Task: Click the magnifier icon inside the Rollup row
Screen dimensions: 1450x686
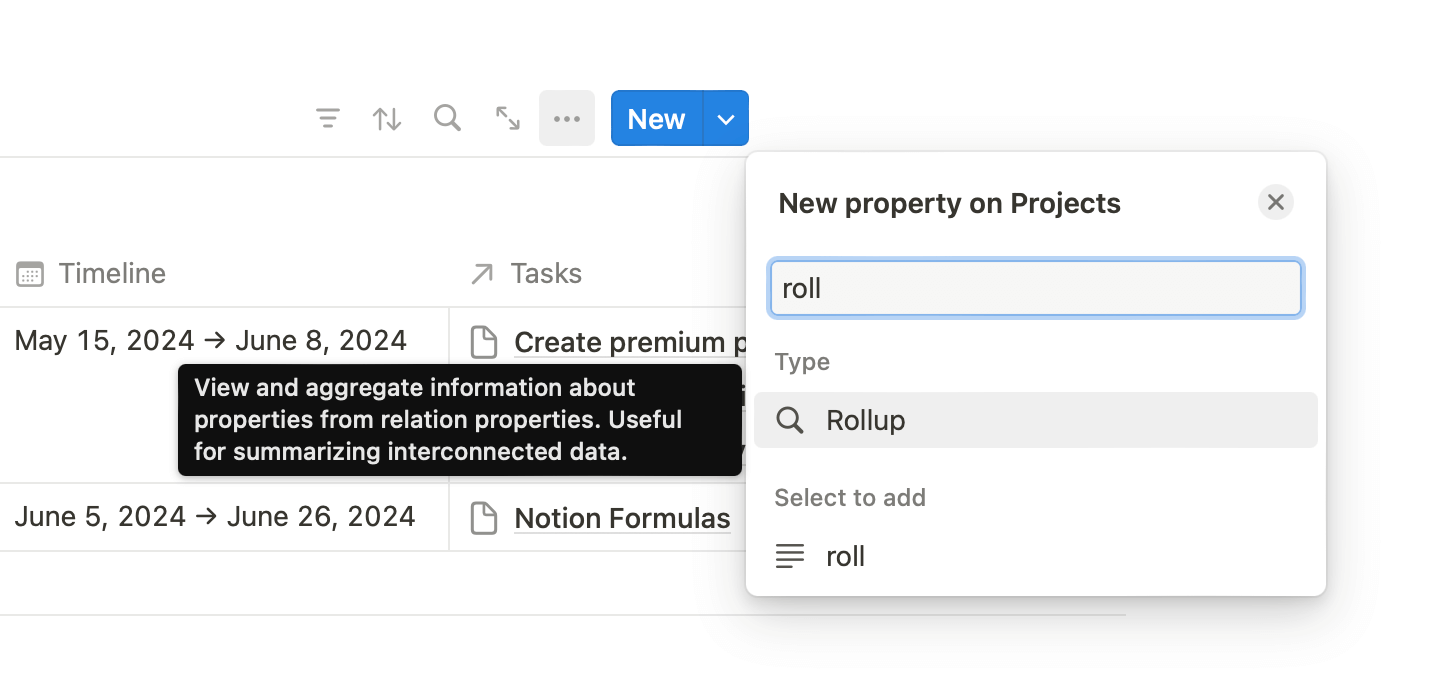Action: 789,420
